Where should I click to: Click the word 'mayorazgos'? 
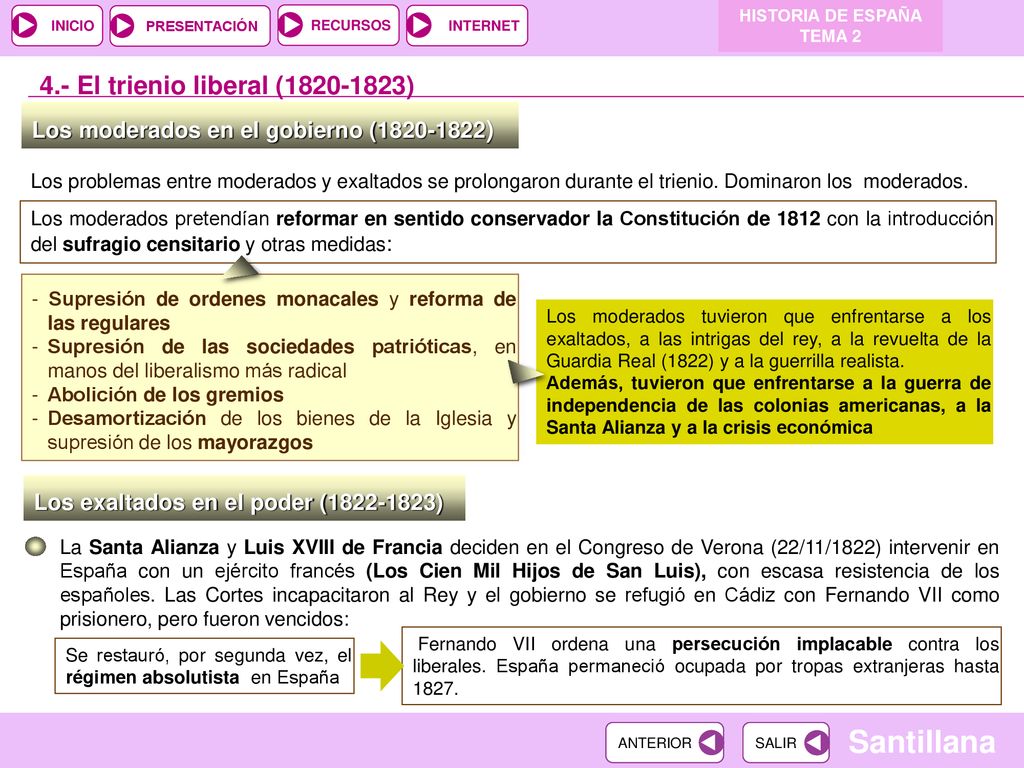pyautogui.click(x=255, y=442)
